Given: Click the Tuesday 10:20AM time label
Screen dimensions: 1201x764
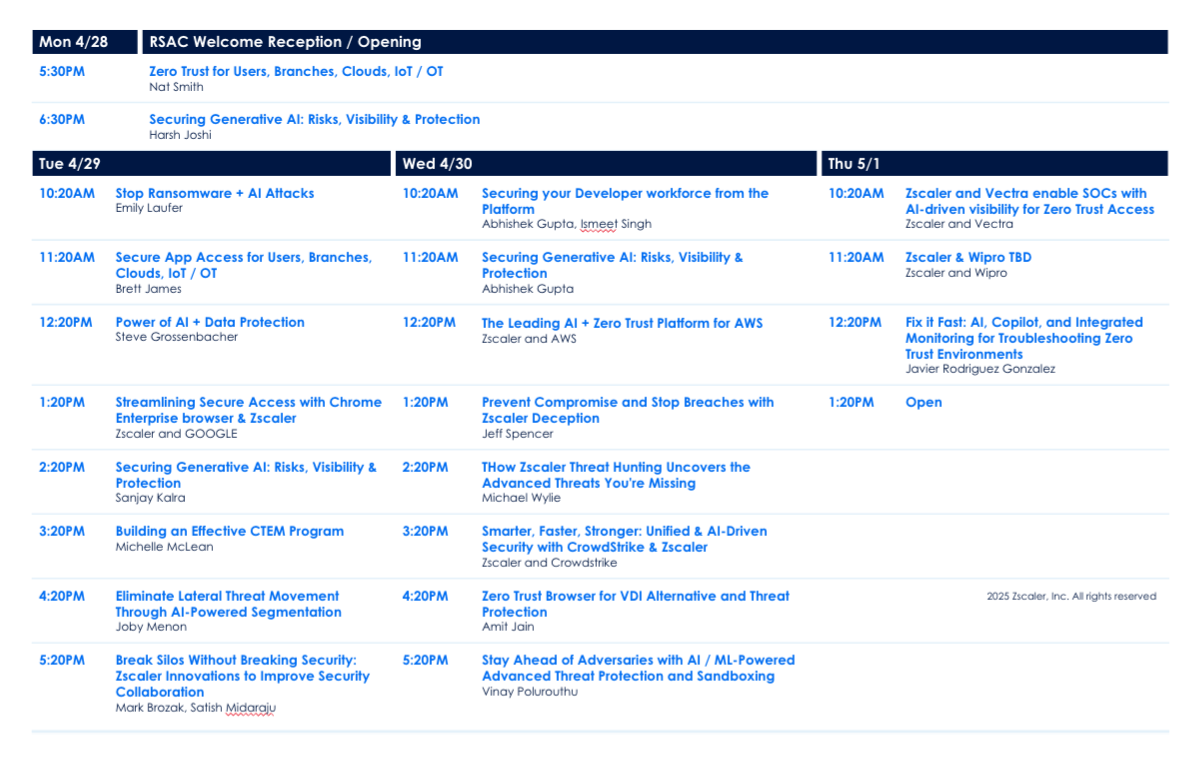Looking at the screenshot, I should click(x=67, y=193).
